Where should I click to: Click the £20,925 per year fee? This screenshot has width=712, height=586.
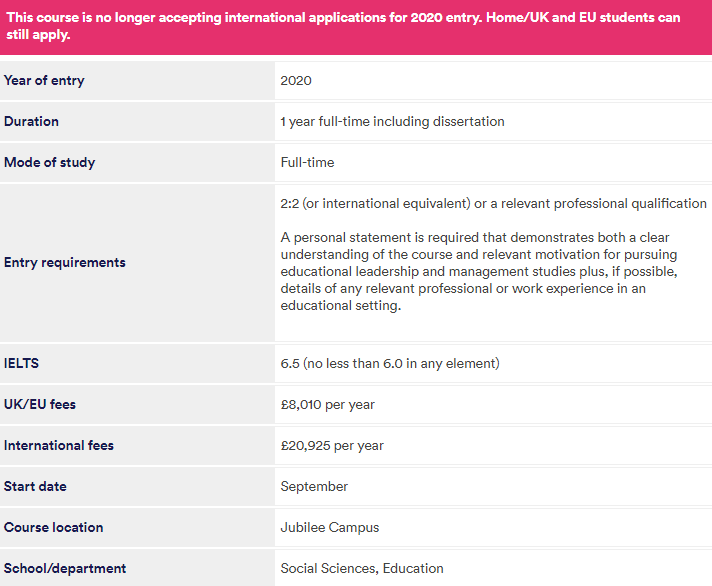click(332, 446)
